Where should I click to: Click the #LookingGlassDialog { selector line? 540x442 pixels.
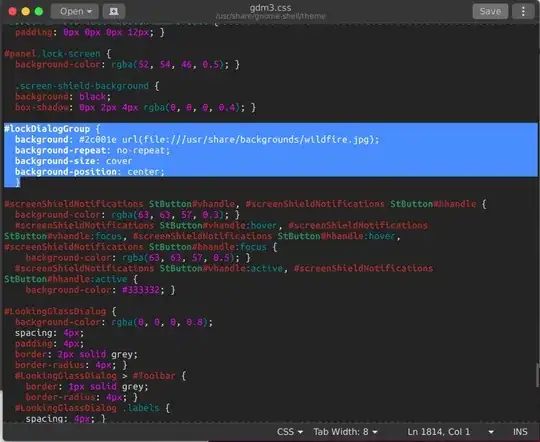pyautogui.click(x=60, y=311)
